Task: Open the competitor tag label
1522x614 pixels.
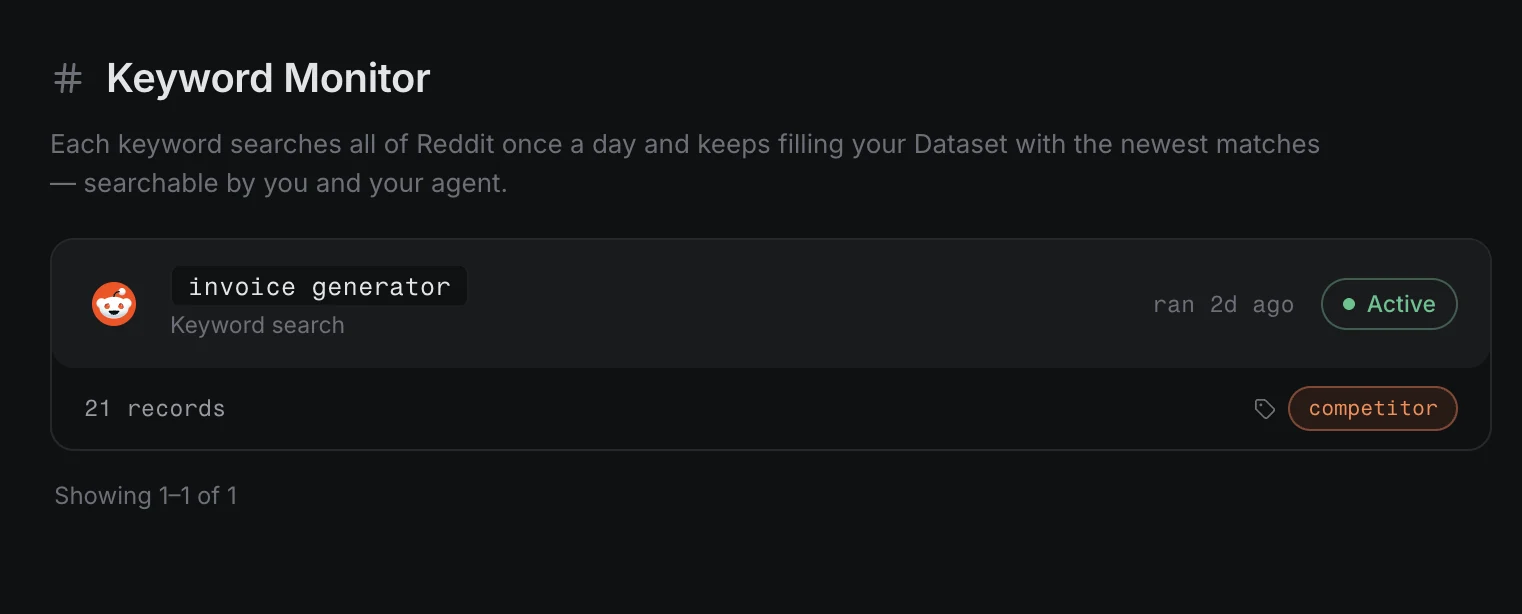Action: pyautogui.click(x=1373, y=408)
